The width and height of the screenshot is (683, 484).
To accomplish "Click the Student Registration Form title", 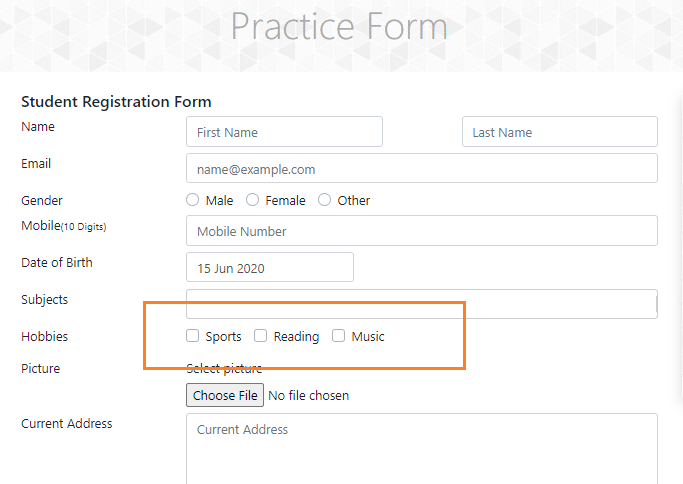I will click(x=116, y=102).
